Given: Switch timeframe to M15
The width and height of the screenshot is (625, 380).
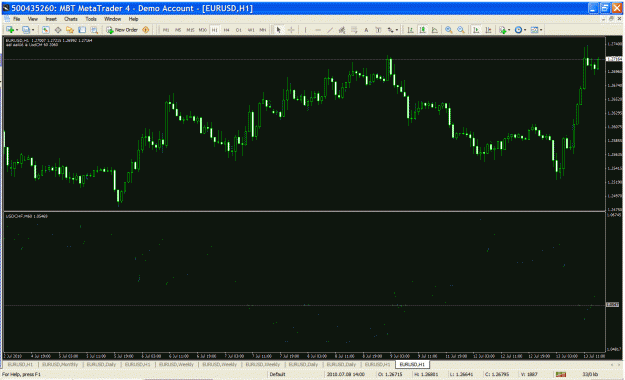Looking at the screenshot, I should tap(190, 30).
